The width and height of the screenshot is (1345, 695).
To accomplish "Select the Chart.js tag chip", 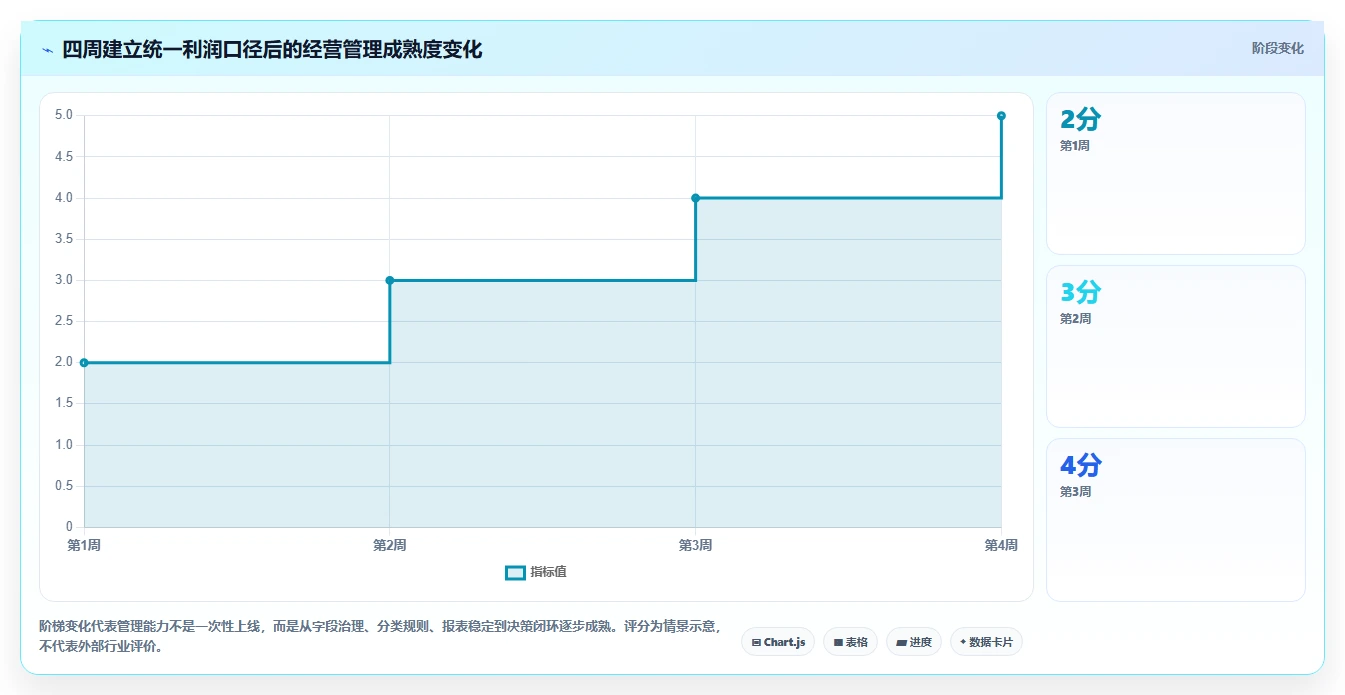I will pyautogui.click(x=778, y=642).
